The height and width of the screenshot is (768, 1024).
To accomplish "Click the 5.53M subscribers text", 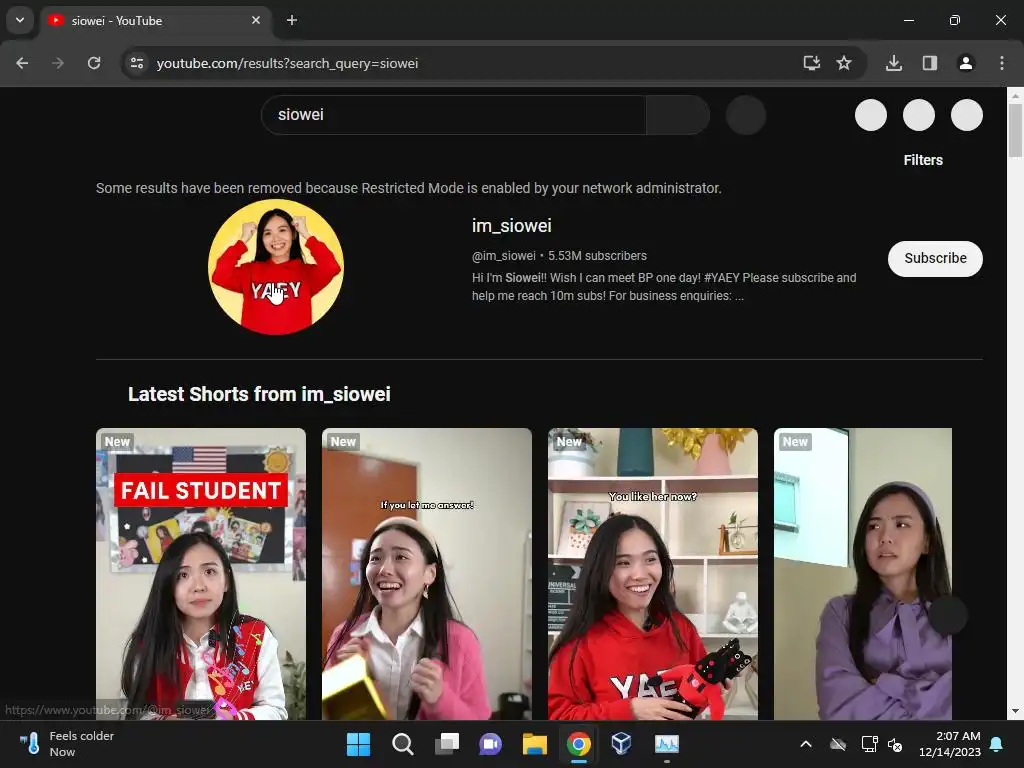I will tap(598, 256).
